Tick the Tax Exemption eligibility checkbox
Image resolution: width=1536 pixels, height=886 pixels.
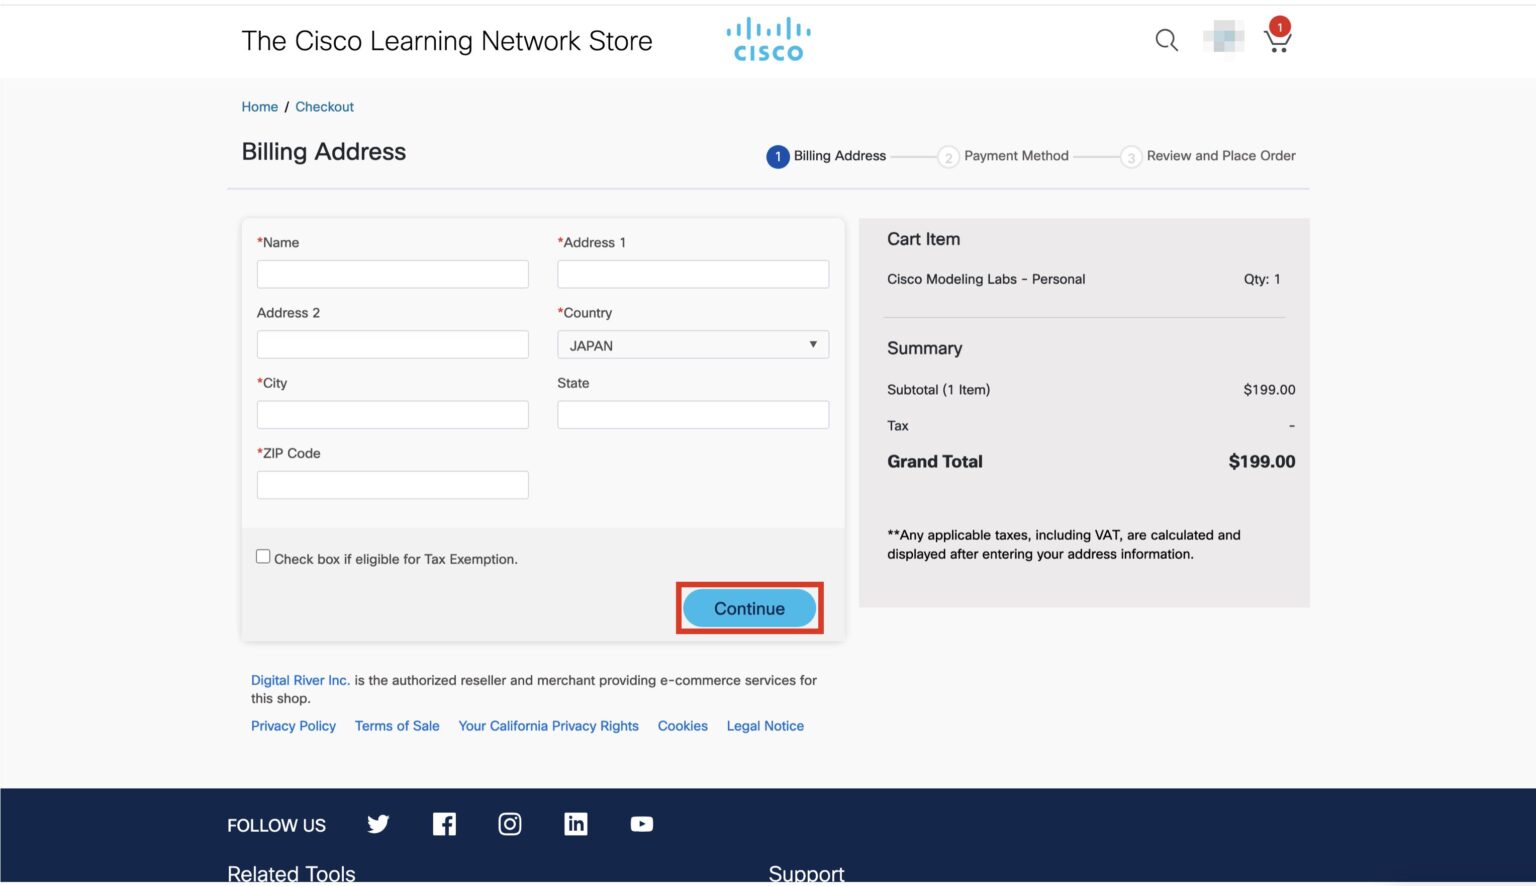[263, 556]
